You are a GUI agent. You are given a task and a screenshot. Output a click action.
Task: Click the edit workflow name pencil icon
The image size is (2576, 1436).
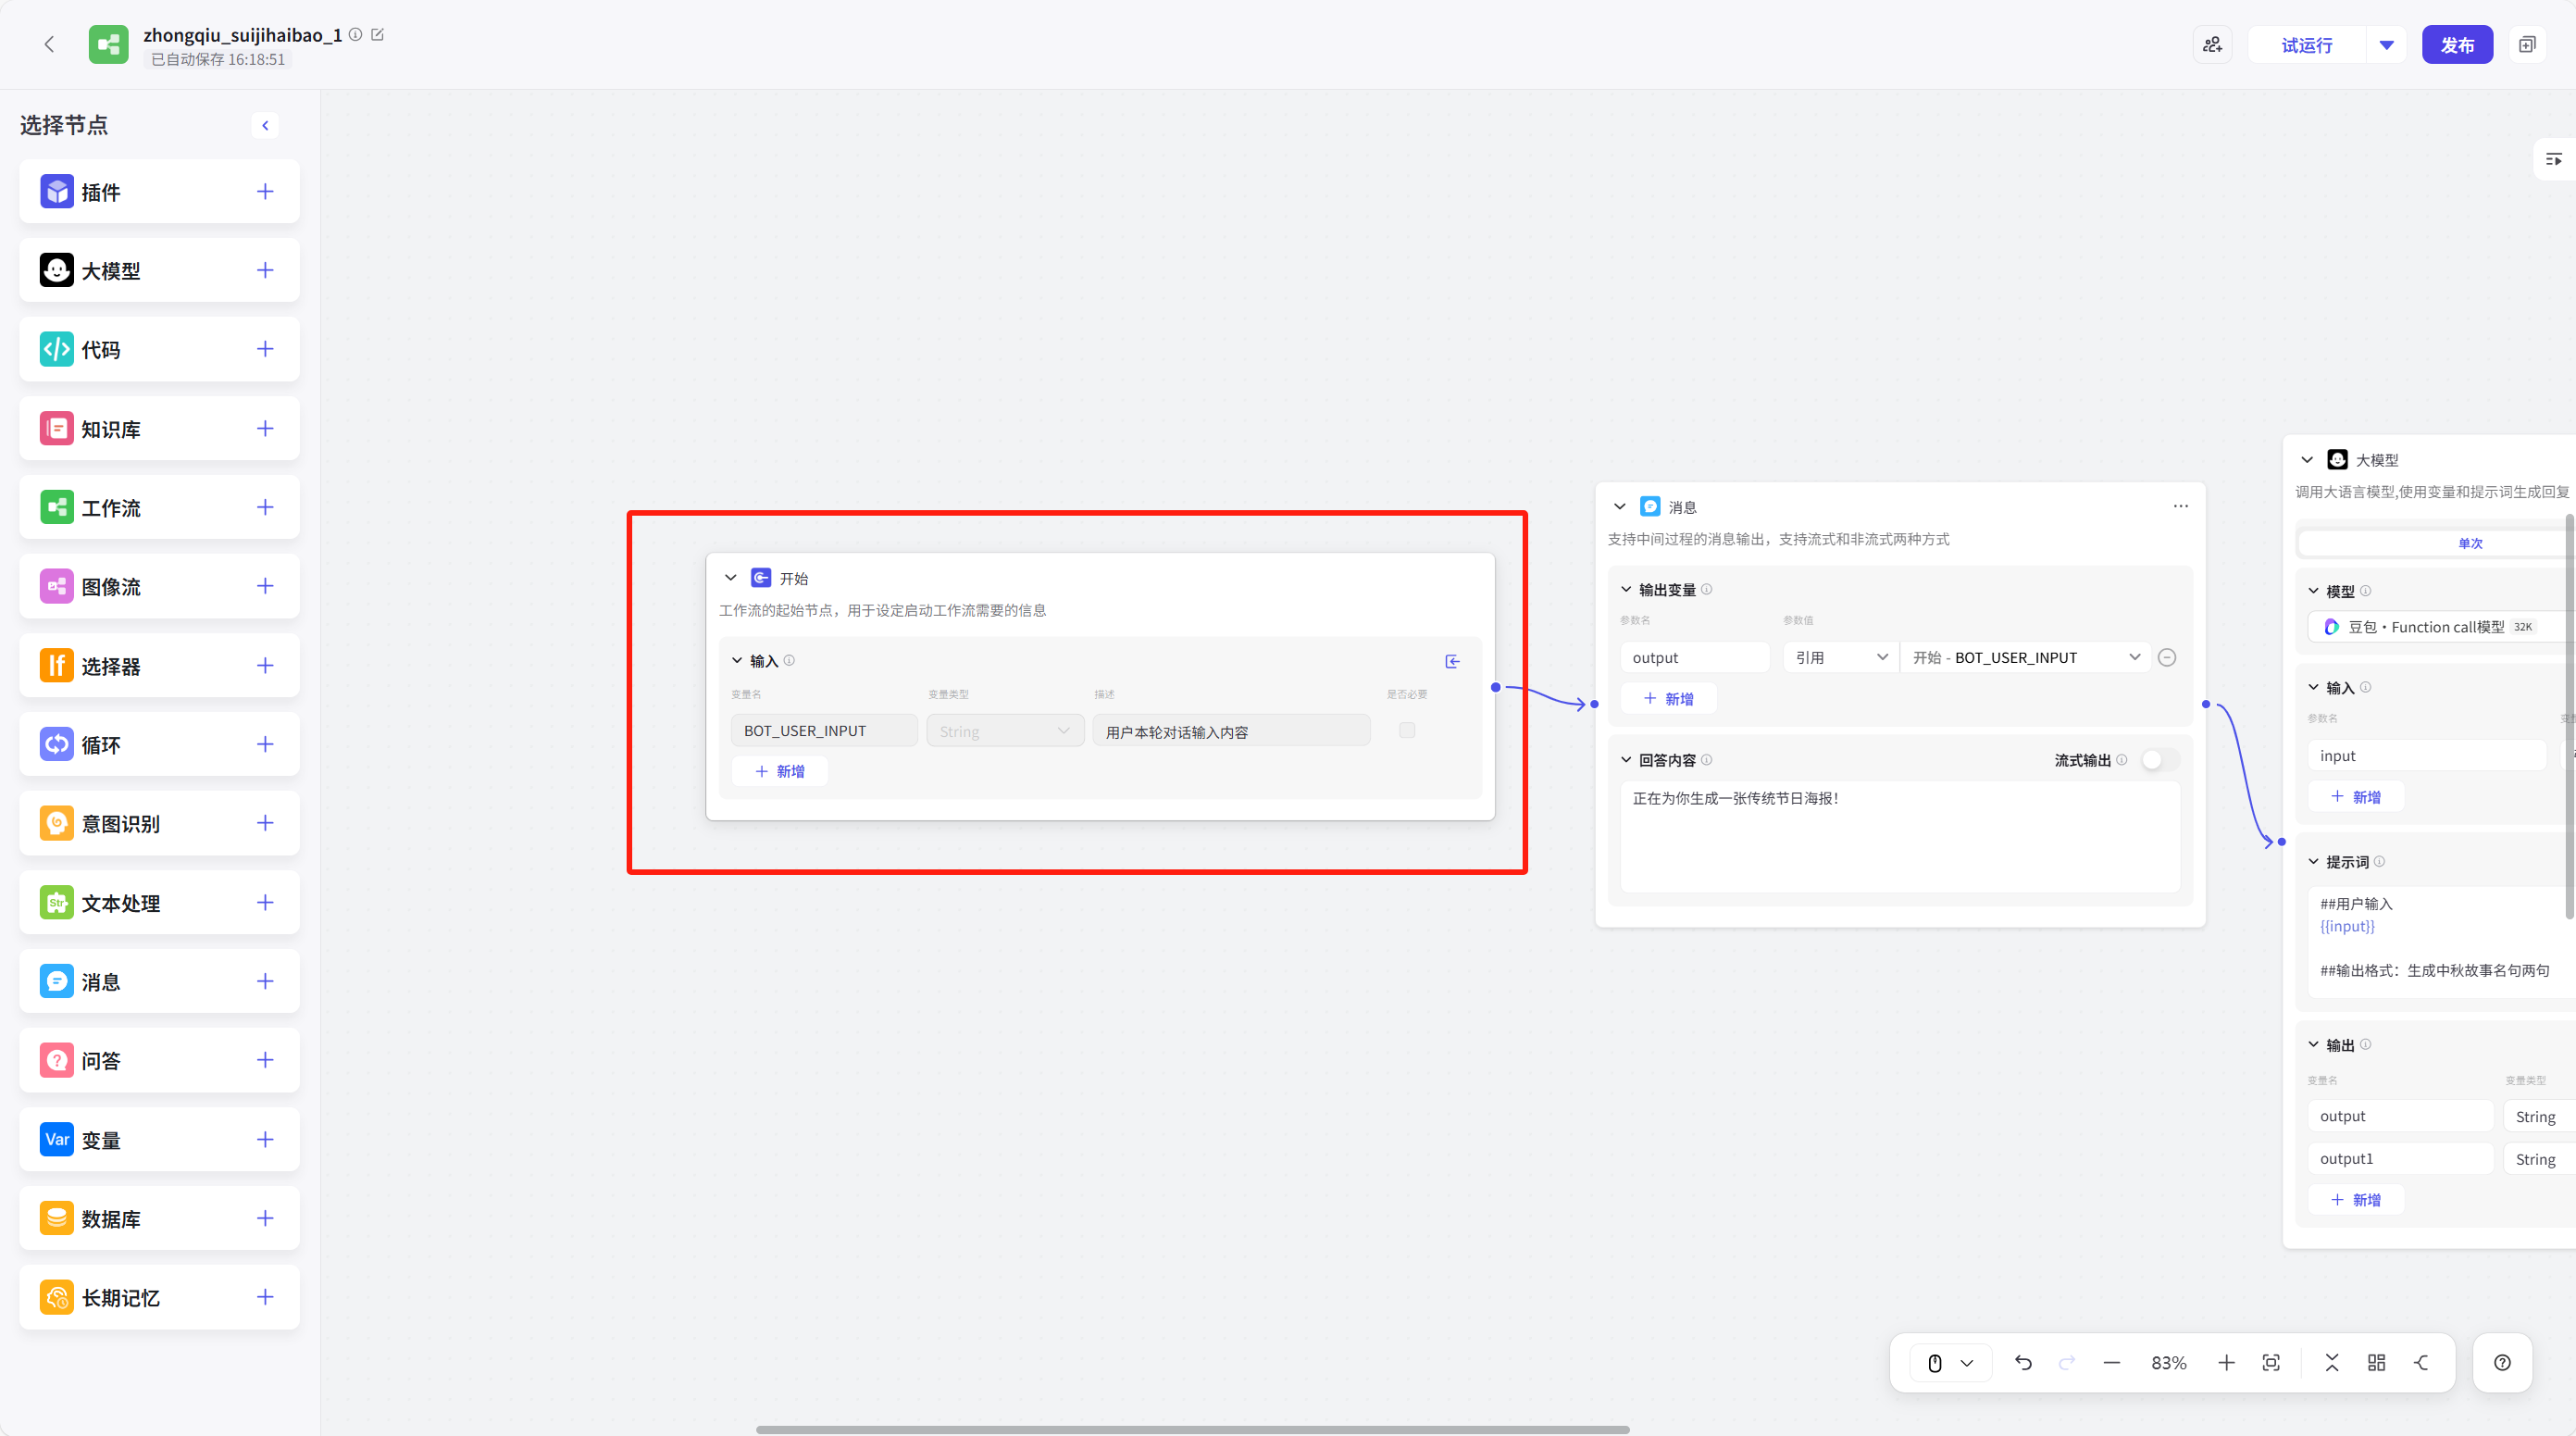coord(378,35)
